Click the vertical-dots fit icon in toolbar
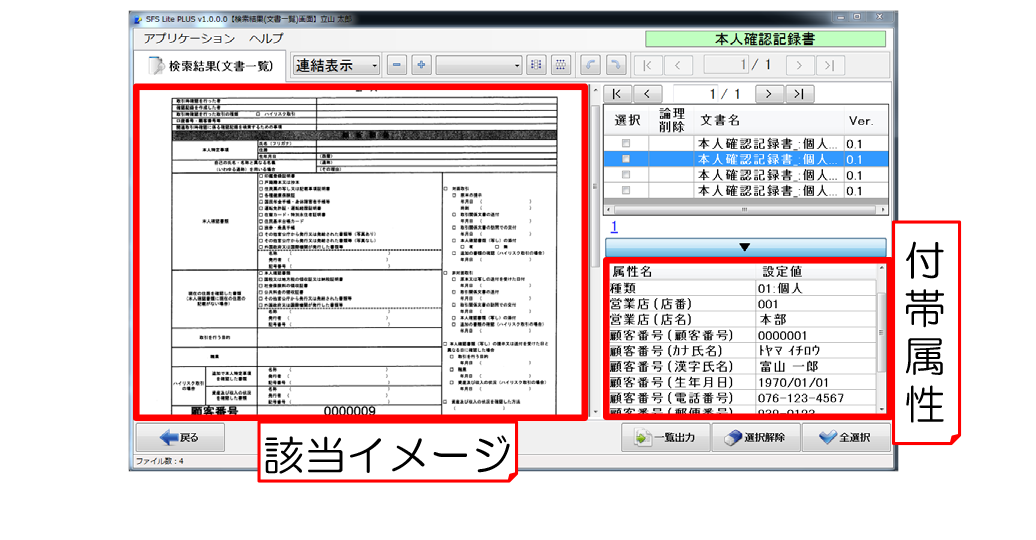Viewport: 1036px width, 540px height. click(x=536, y=65)
